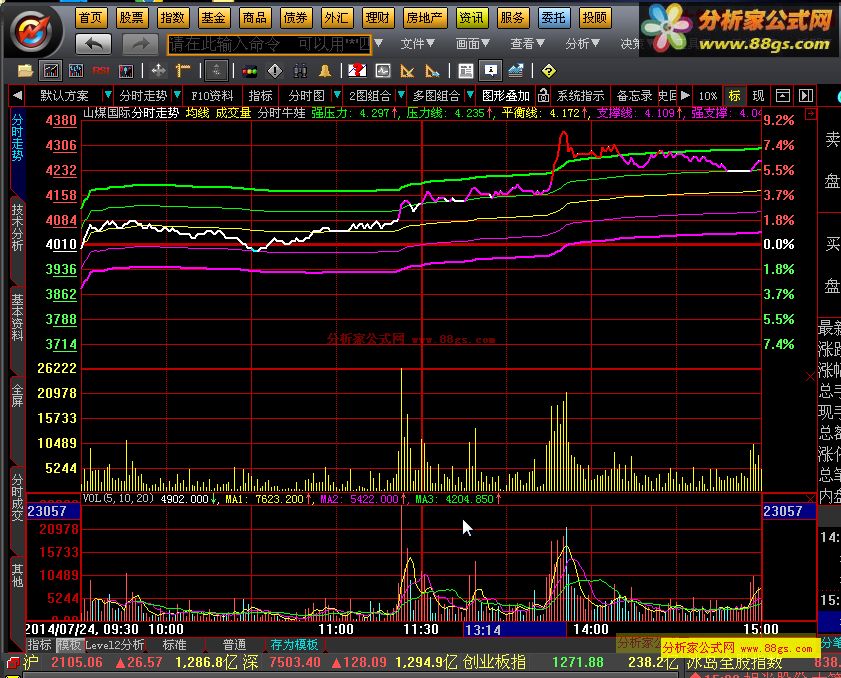Select the 基本资料 side tab
The height and width of the screenshot is (678, 841).
(x=17, y=317)
